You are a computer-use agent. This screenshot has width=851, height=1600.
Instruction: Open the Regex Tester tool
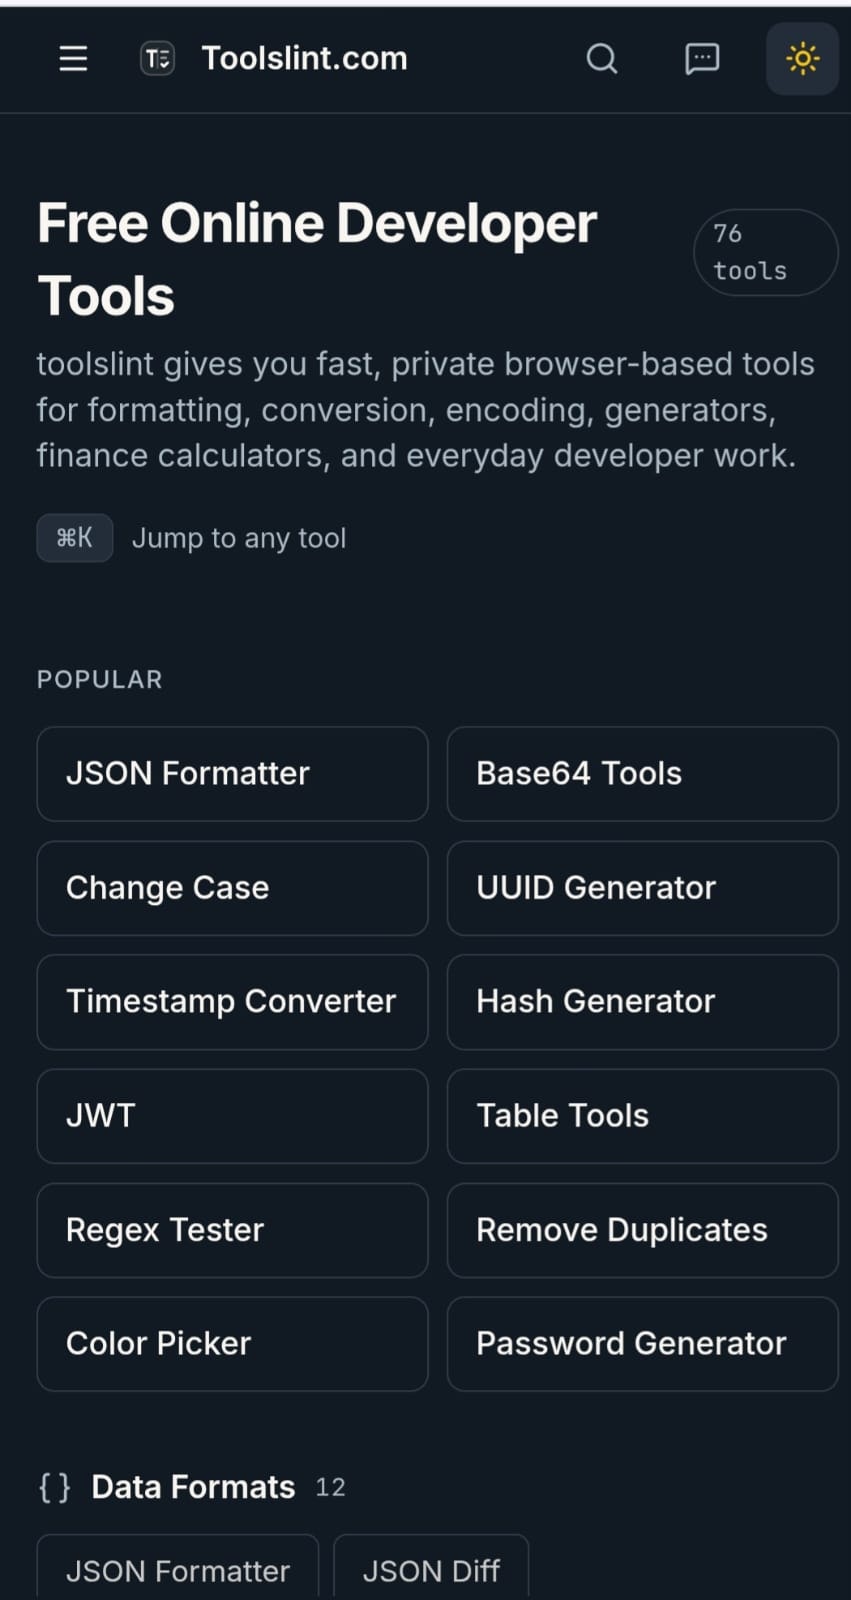click(232, 1230)
